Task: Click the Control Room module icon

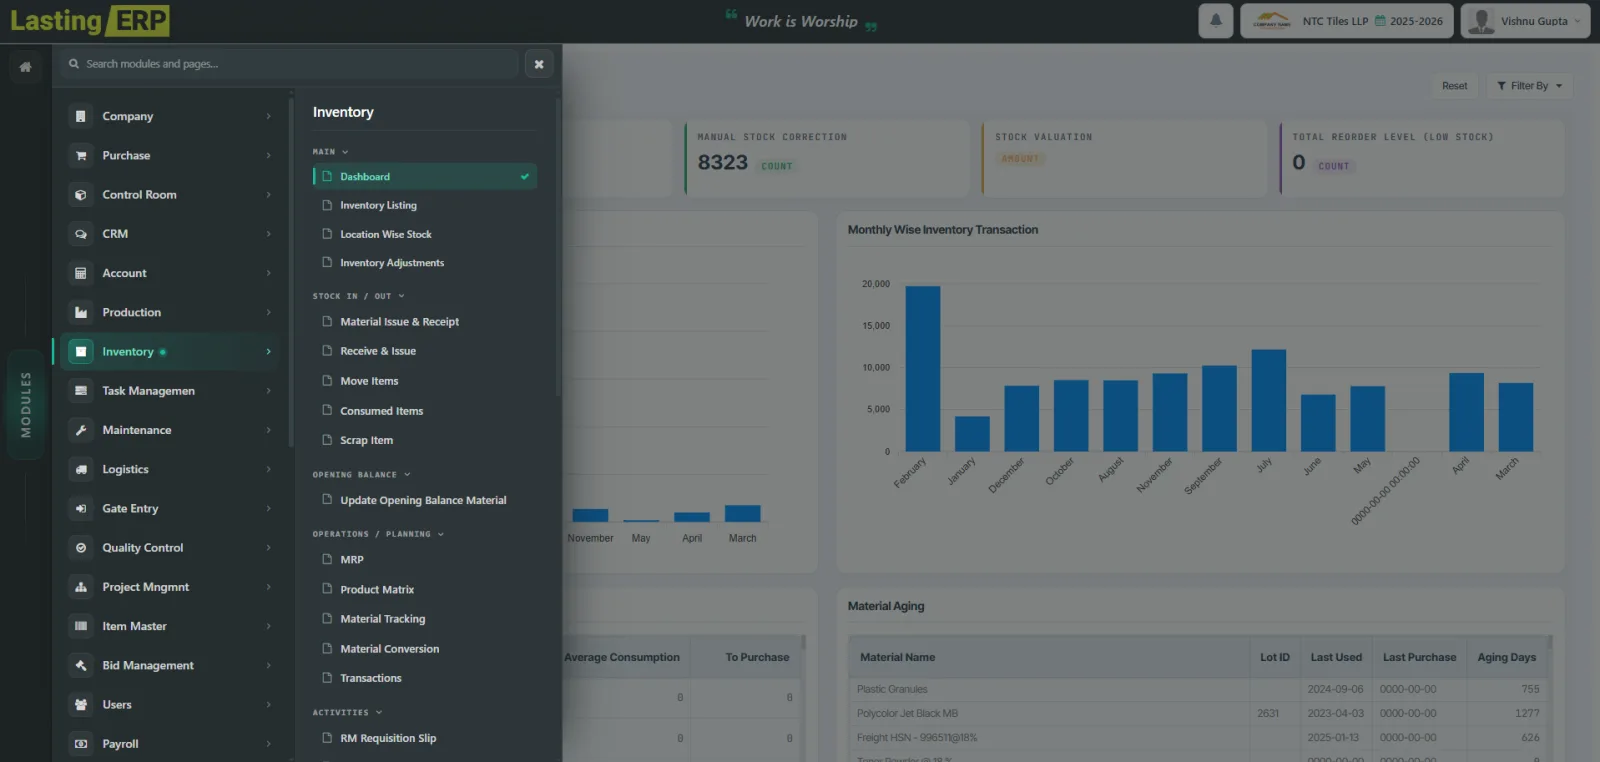Action: pos(81,195)
